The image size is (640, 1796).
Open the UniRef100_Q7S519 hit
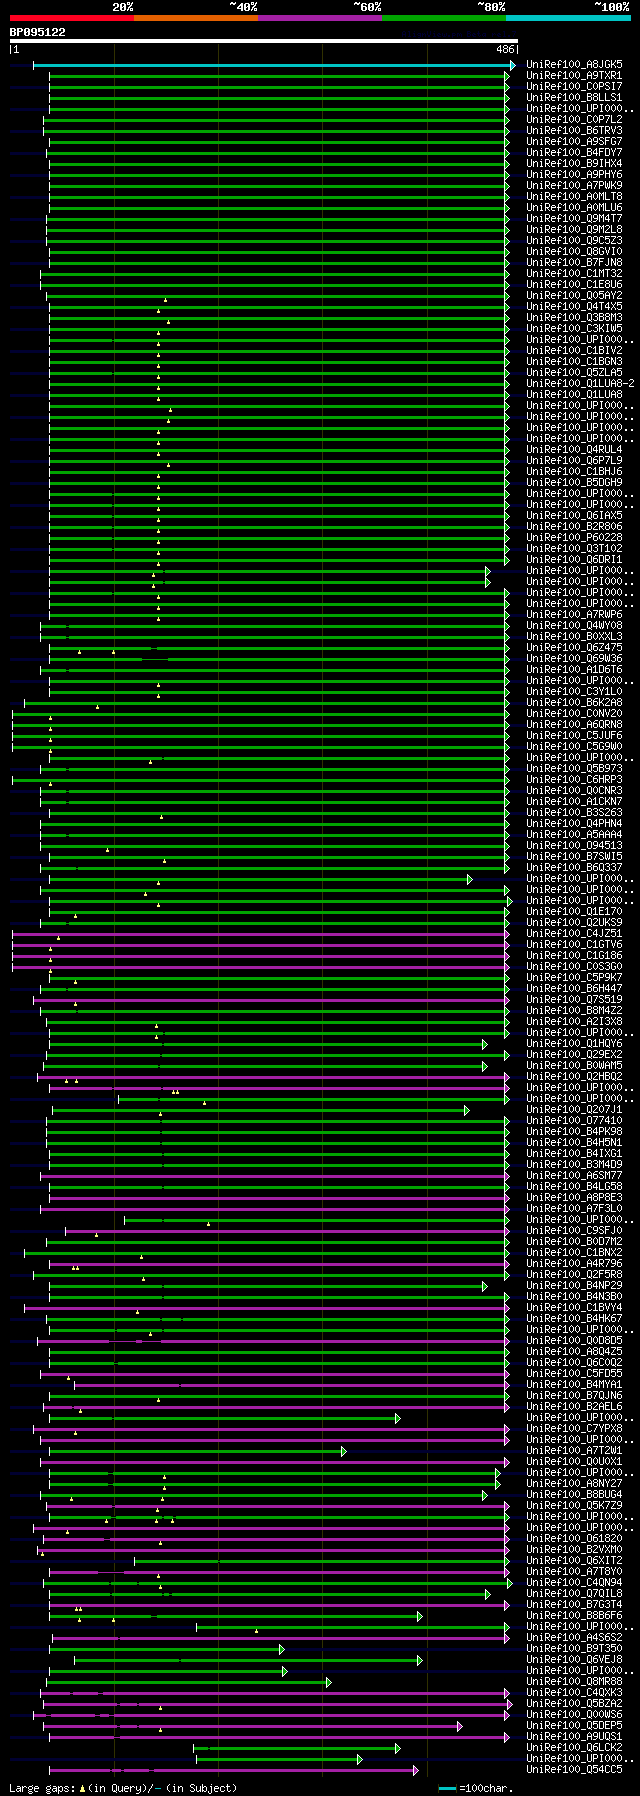[x=574, y=1000]
